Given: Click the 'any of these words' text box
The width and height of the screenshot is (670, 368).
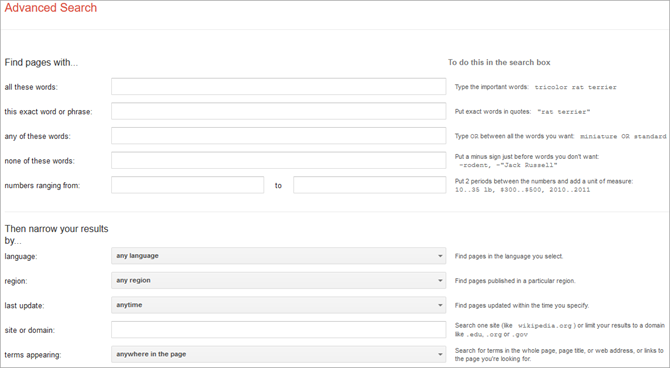Looking at the screenshot, I should pyautogui.click(x=279, y=136).
